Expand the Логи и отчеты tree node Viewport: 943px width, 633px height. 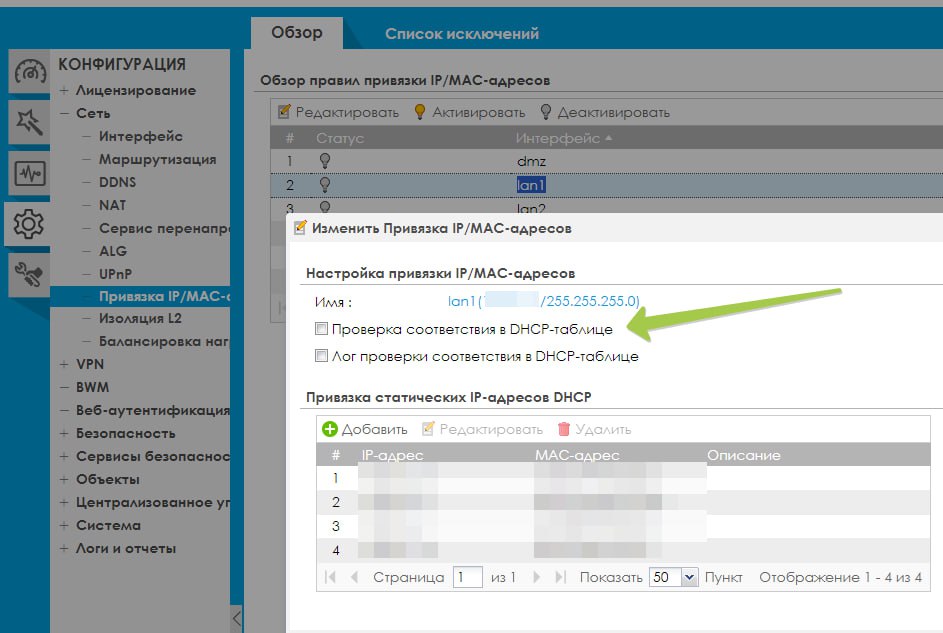(x=64, y=548)
